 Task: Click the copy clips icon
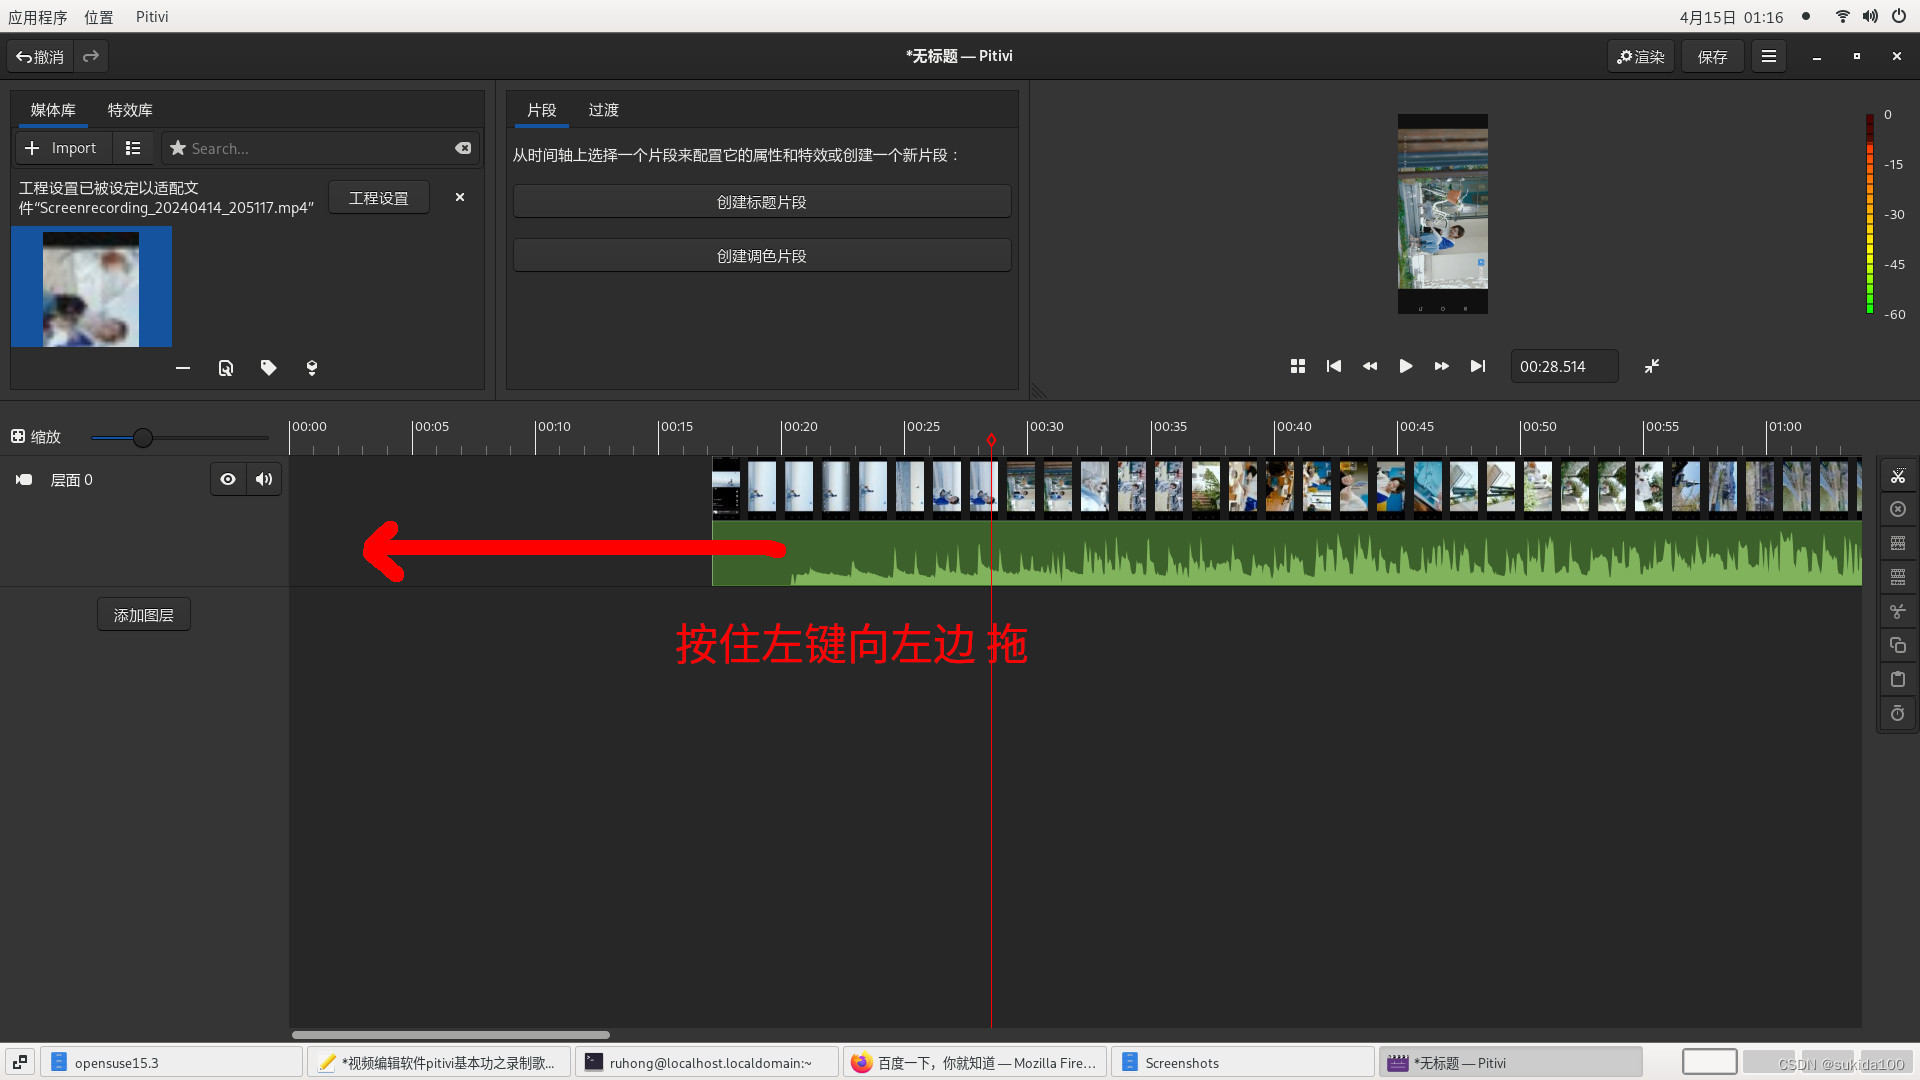pyautogui.click(x=1897, y=646)
